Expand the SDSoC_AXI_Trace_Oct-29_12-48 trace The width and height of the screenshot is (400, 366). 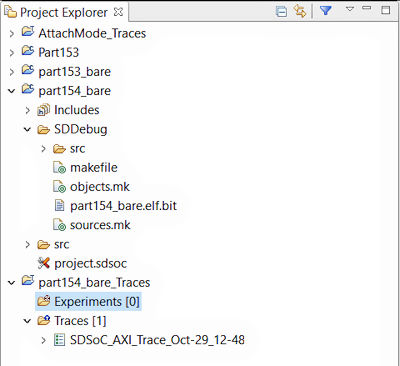coord(43,340)
